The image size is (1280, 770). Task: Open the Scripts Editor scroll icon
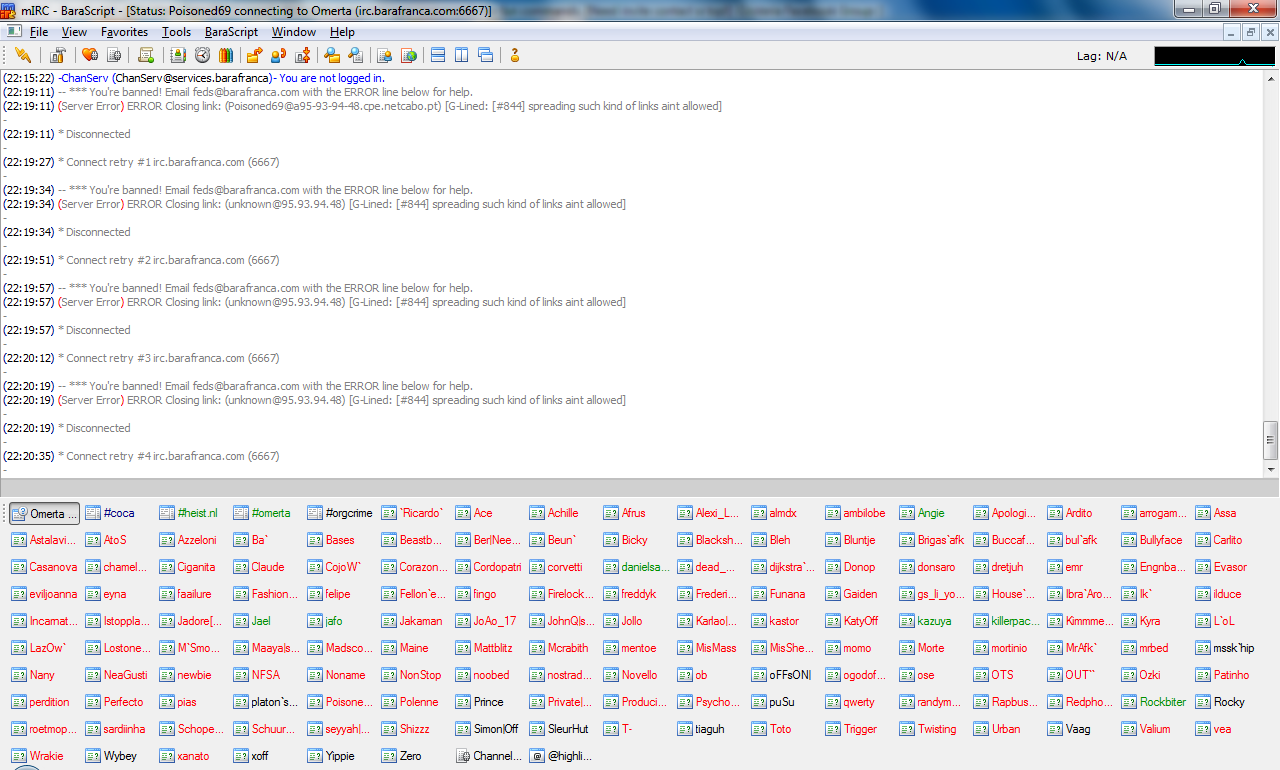(146, 55)
